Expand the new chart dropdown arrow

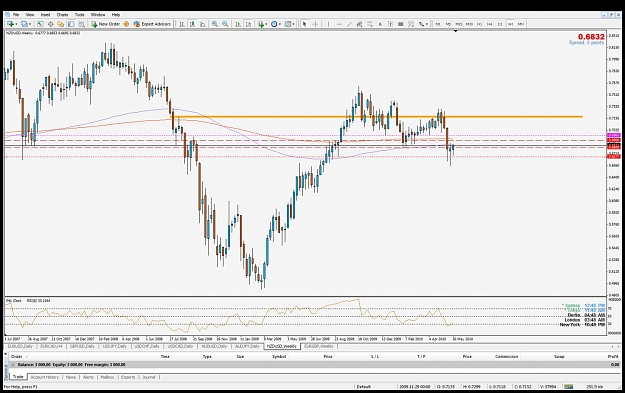(x=16, y=24)
